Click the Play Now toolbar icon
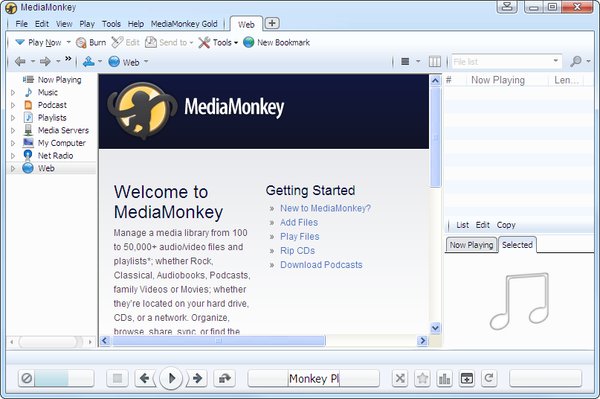This screenshot has height=399, width=600. pos(20,42)
